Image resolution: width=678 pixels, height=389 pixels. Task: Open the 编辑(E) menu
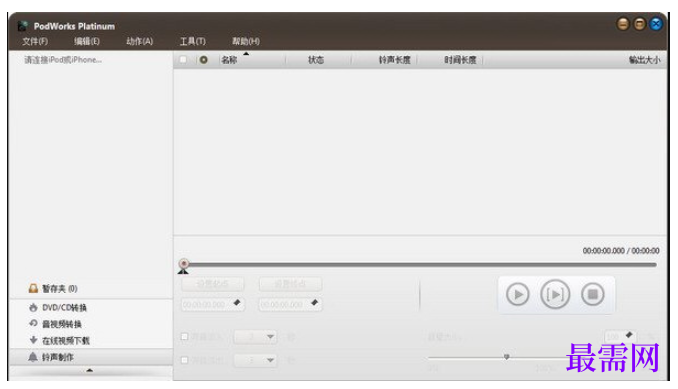coord(86,41)
